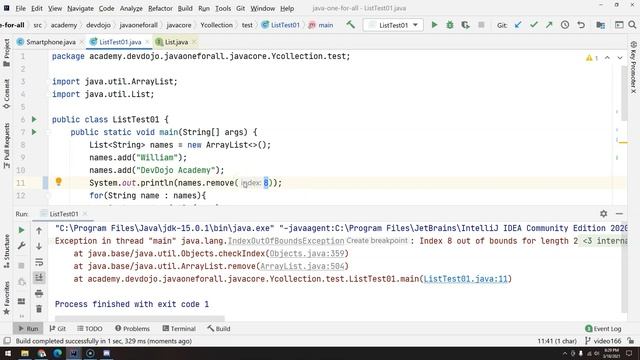
Task: Open Favorites side panel
Action: [x=7, y=298]
